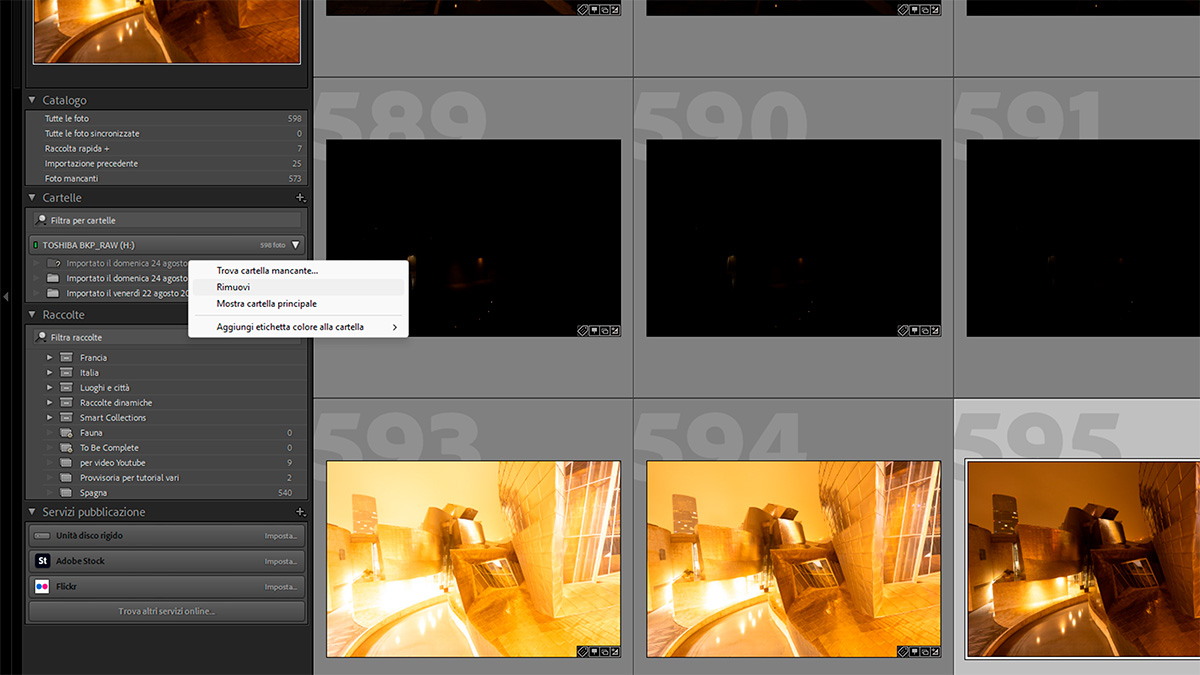This screenshot has height=675, width=1200.
Task: Select Raccolta rapida + in Catalogo
Action: coord(167,148)
